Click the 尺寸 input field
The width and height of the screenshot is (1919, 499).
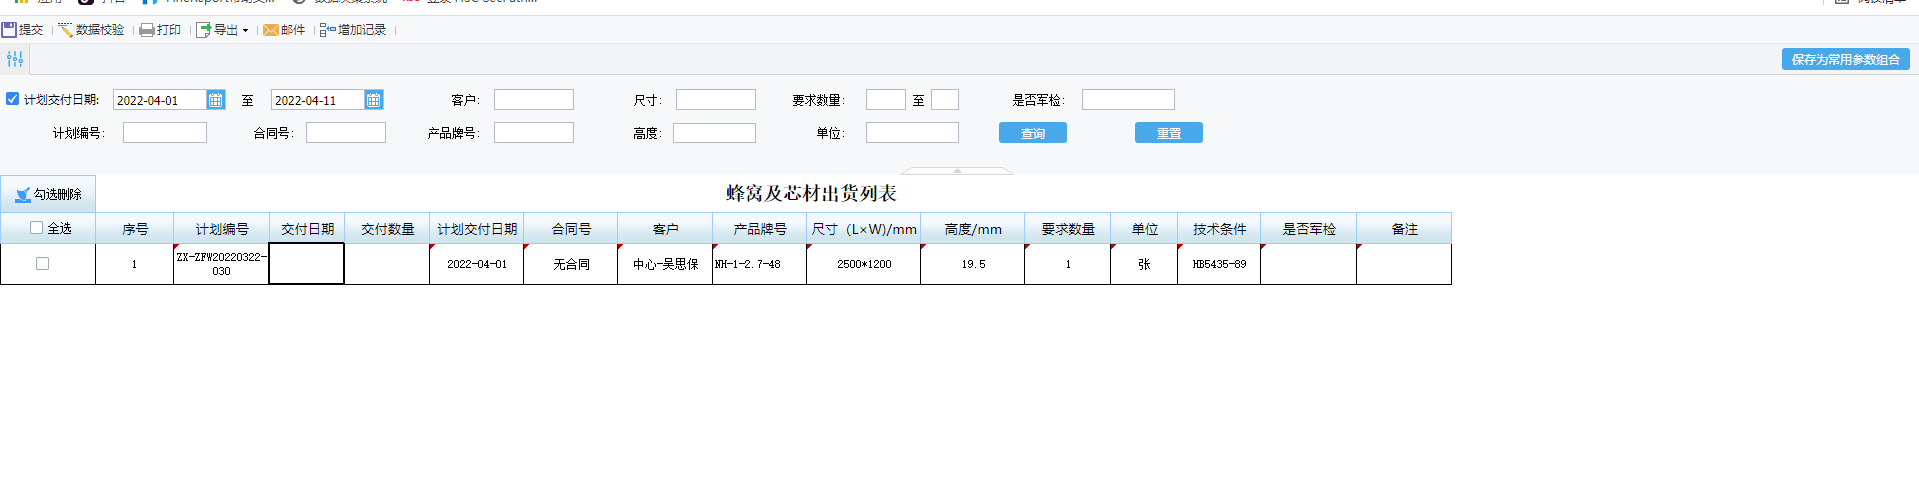(x=716, y=100)
